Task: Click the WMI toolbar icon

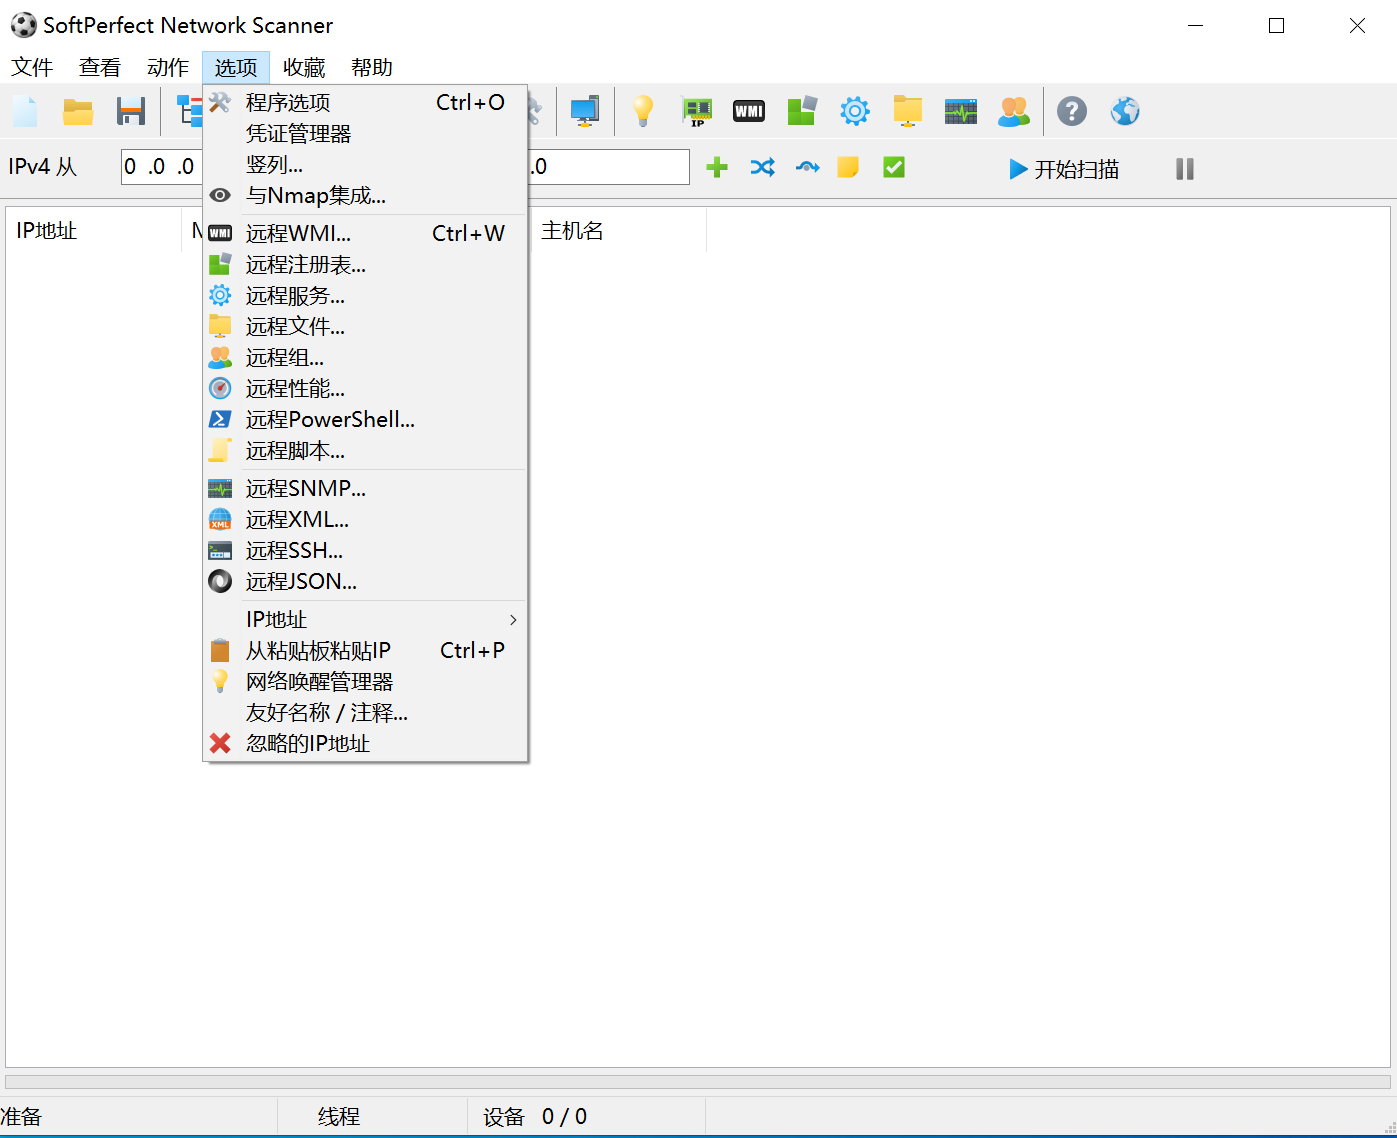Action: (x=749, y=111)
